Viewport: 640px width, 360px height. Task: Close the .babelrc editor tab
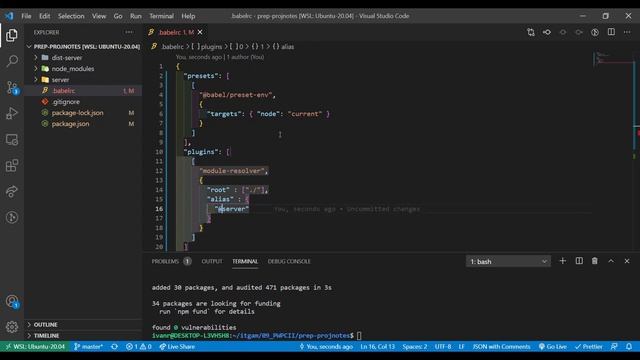pyautogui.click(x=200, y=32)
